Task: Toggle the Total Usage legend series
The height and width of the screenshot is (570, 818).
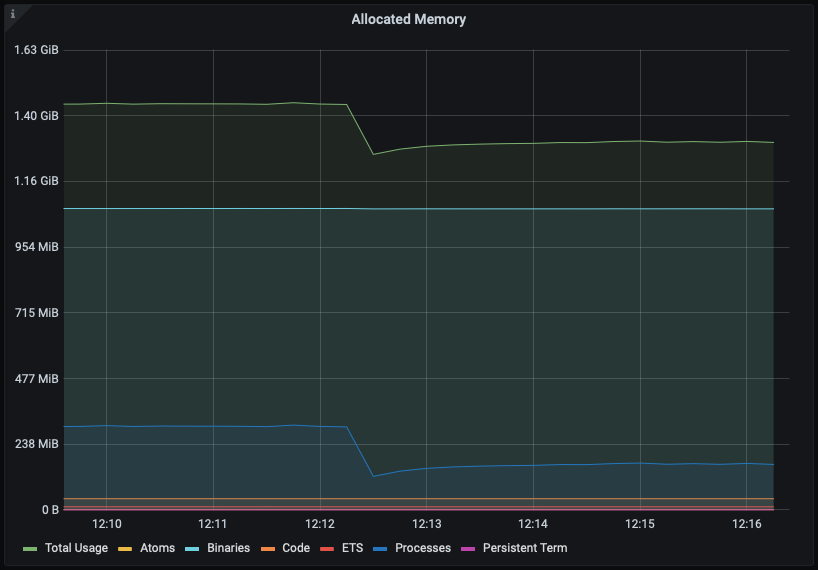Action: tap(76, 548)
